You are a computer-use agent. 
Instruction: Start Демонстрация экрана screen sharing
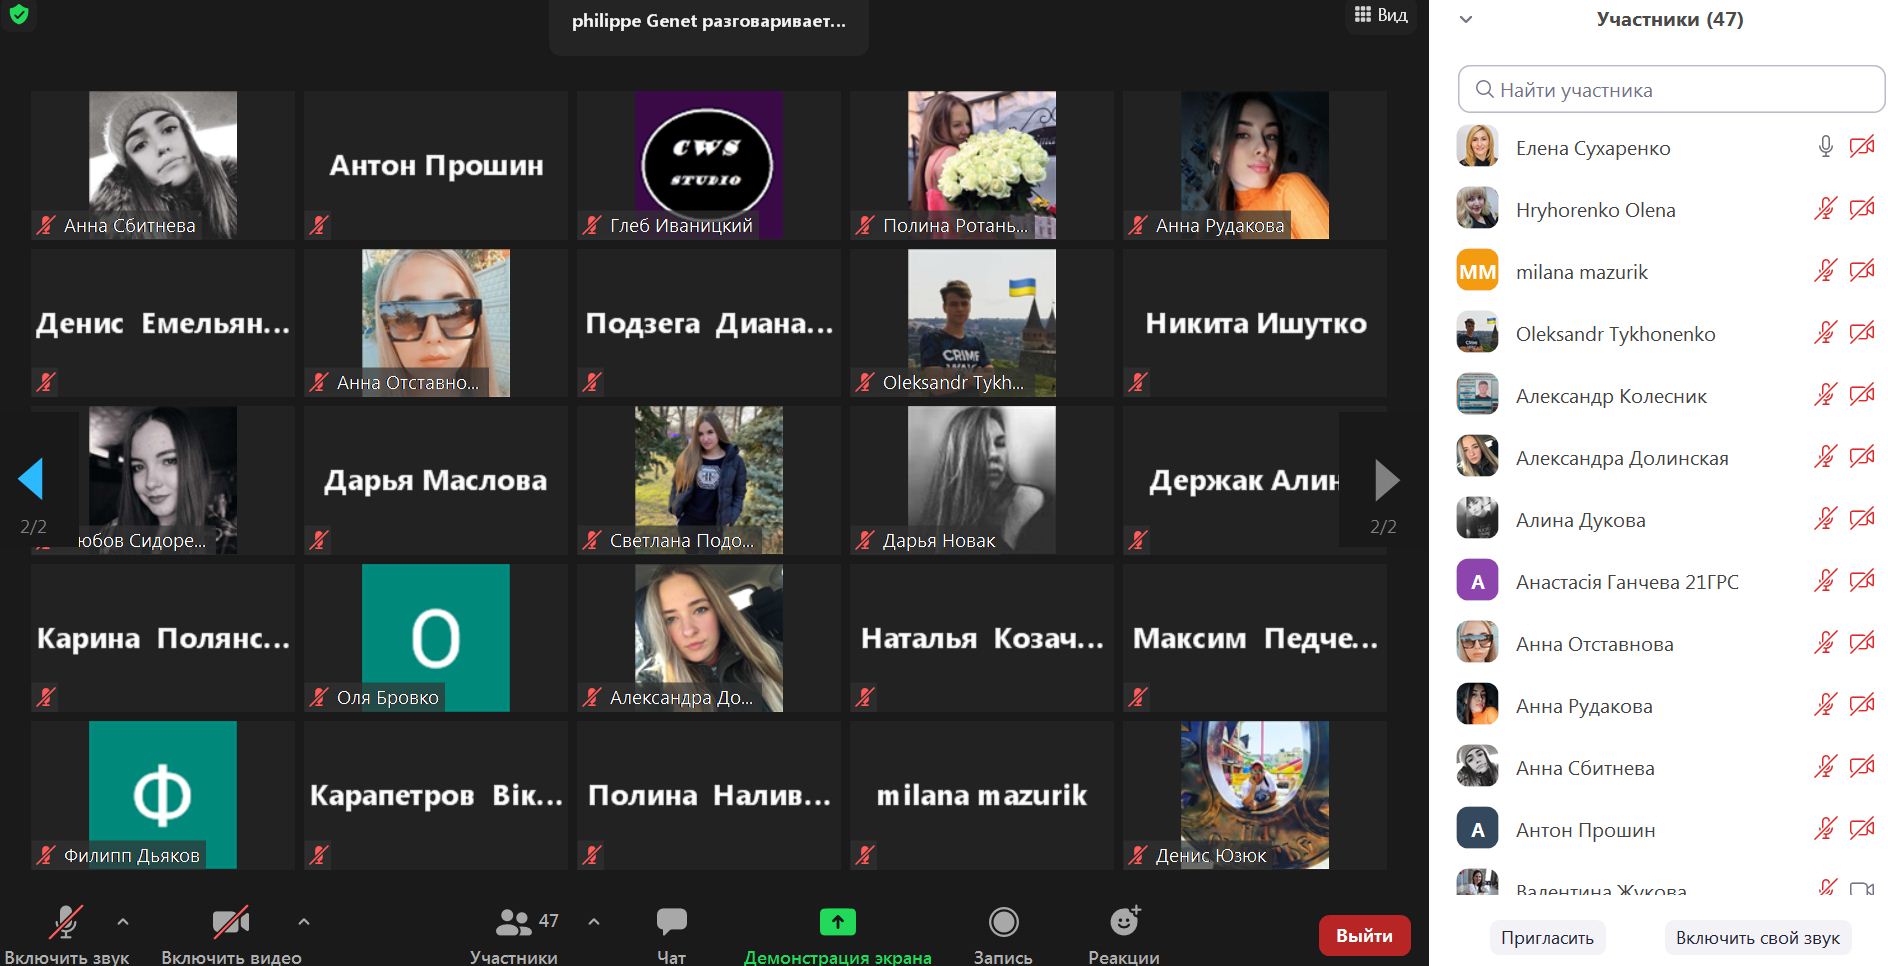tap(838, 934)
